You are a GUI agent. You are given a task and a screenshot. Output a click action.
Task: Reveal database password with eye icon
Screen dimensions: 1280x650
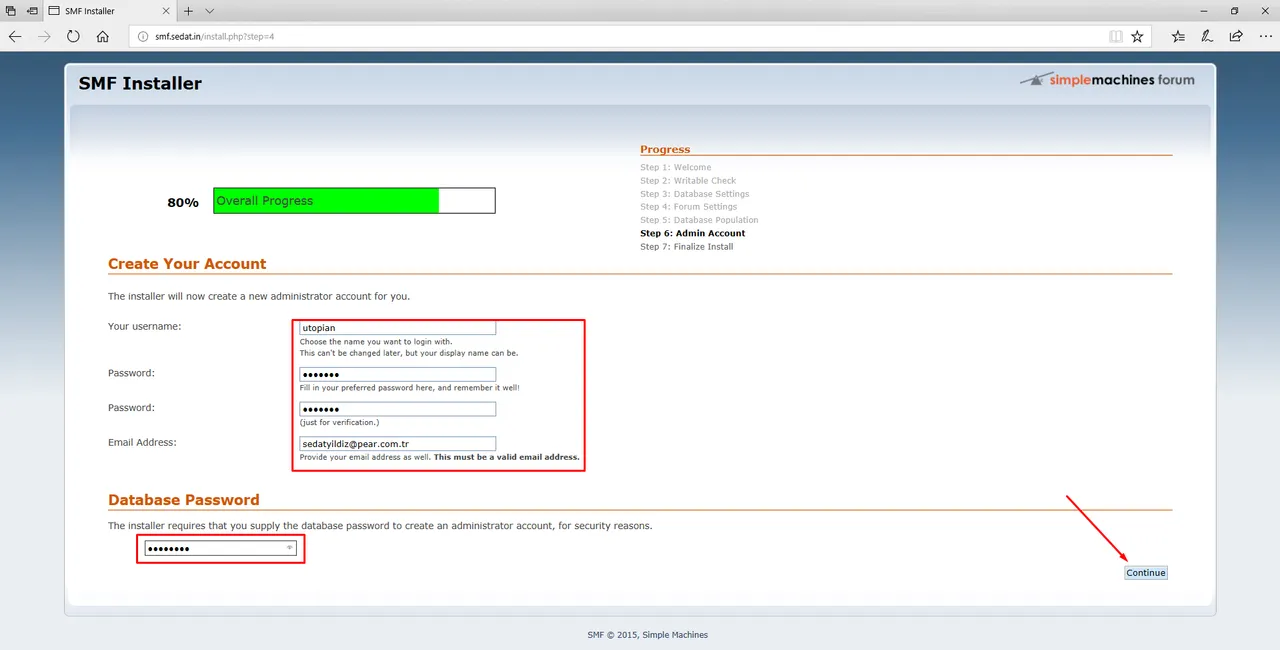(x=289, y=548)
